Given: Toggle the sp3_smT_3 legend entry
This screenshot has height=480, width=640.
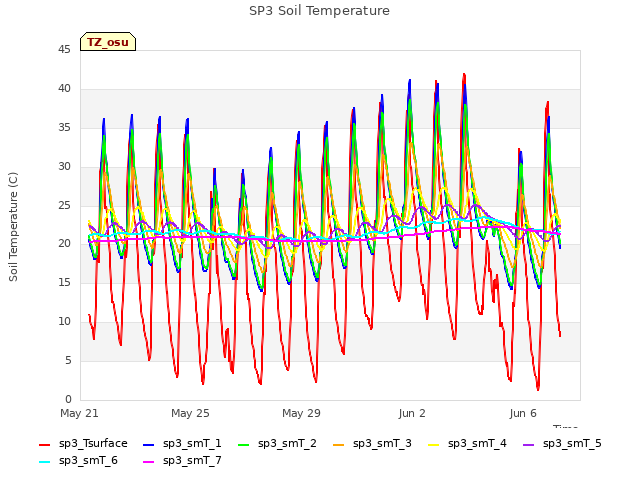Looking at the screenshot, I should 372,444.
